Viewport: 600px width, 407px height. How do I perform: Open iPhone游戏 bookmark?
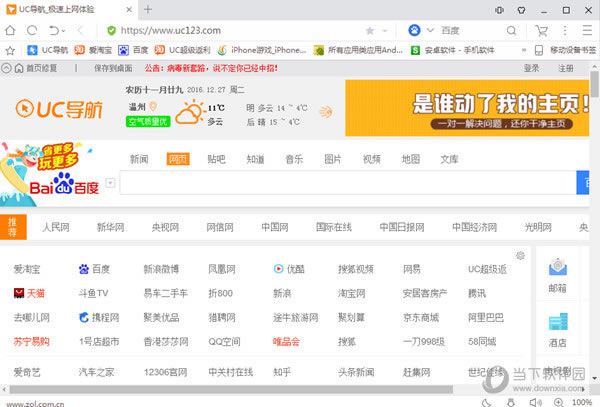(x=262, y=50)
